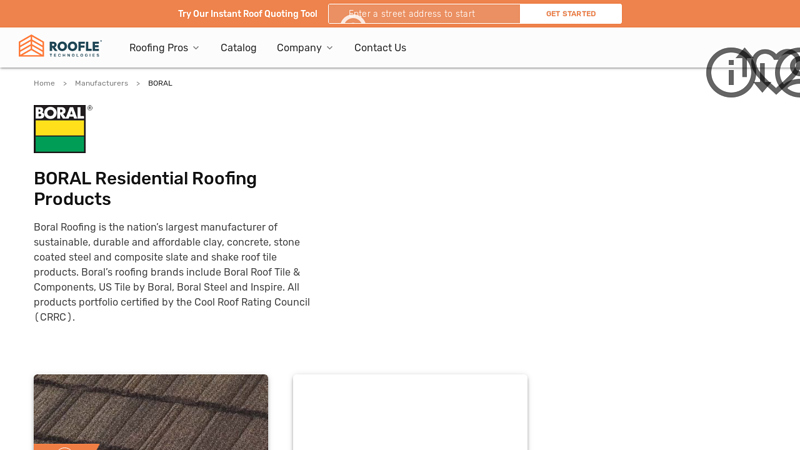
Task: Click the GET STARTED button
Action: [571, 14]
